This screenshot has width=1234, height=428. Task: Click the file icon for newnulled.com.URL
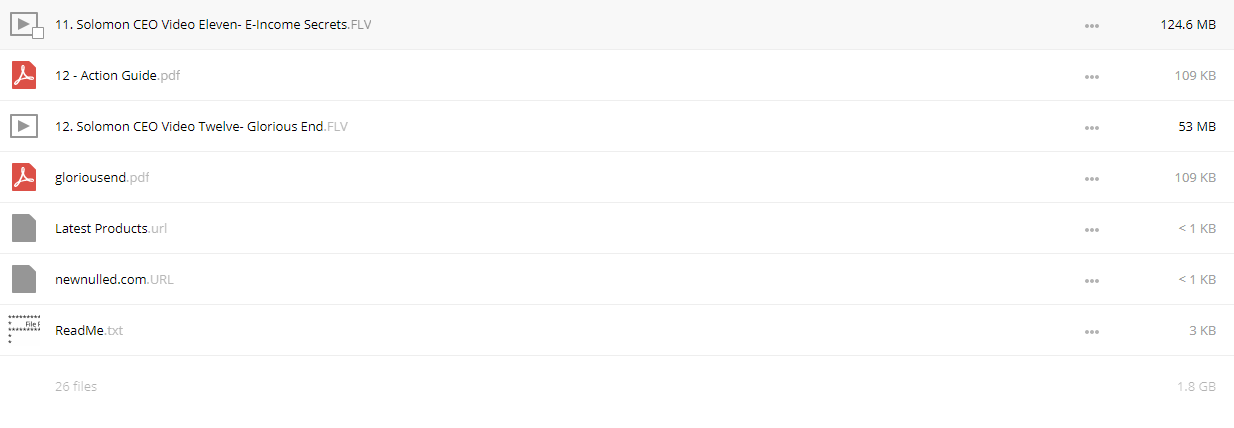[x=24, y=279]
